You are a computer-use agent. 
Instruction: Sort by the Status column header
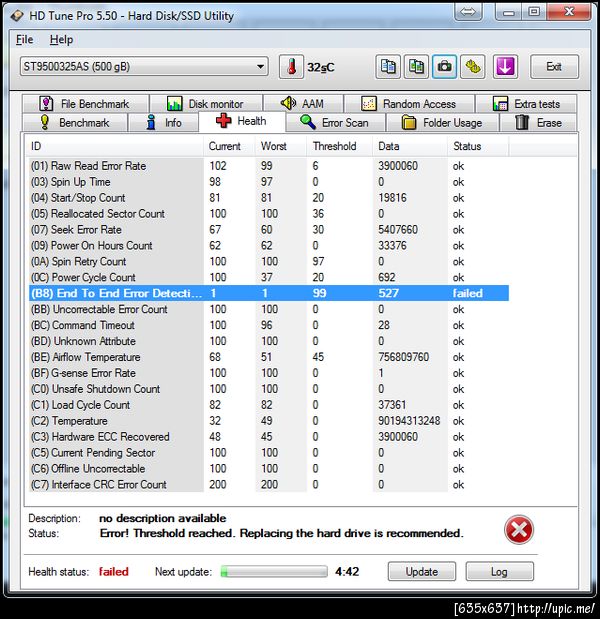(478, 146)
